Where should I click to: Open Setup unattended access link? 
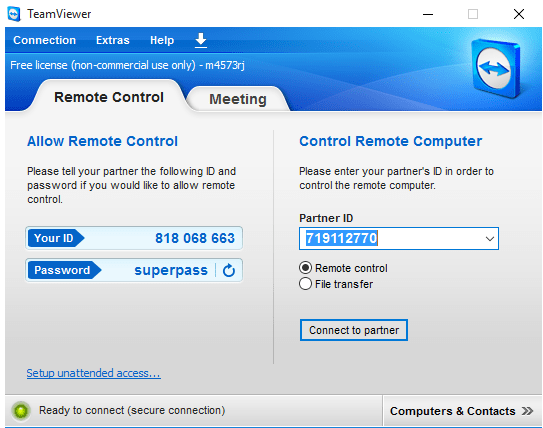point(94,373)
